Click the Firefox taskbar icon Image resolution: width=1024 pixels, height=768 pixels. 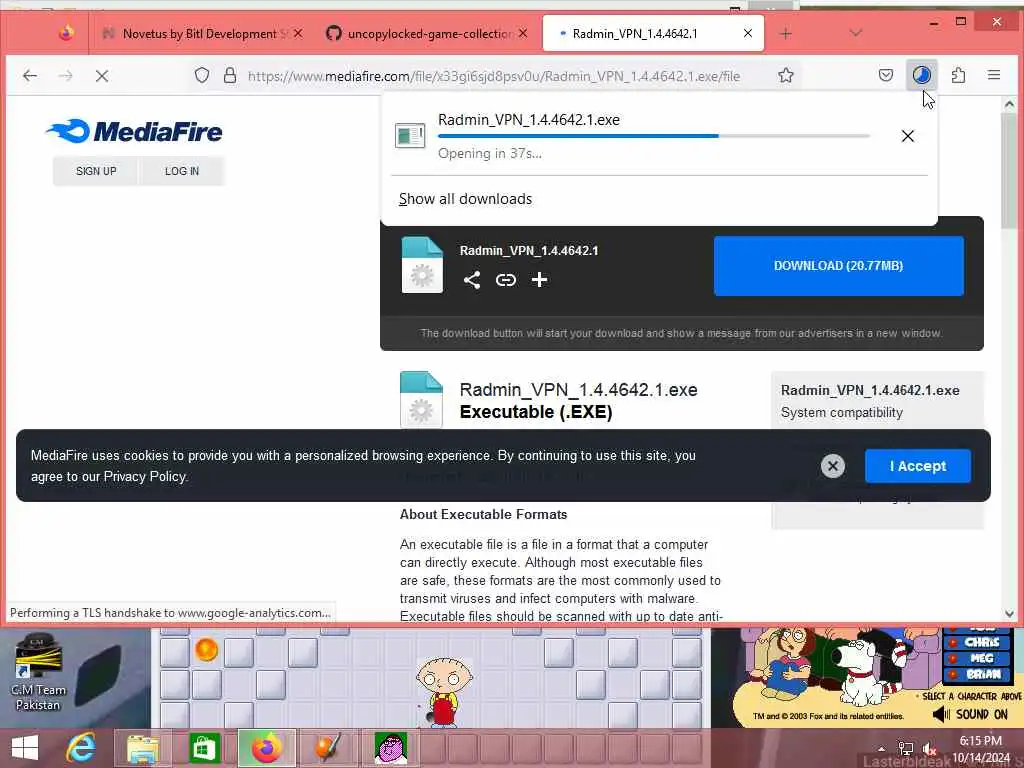pos(266,748)
